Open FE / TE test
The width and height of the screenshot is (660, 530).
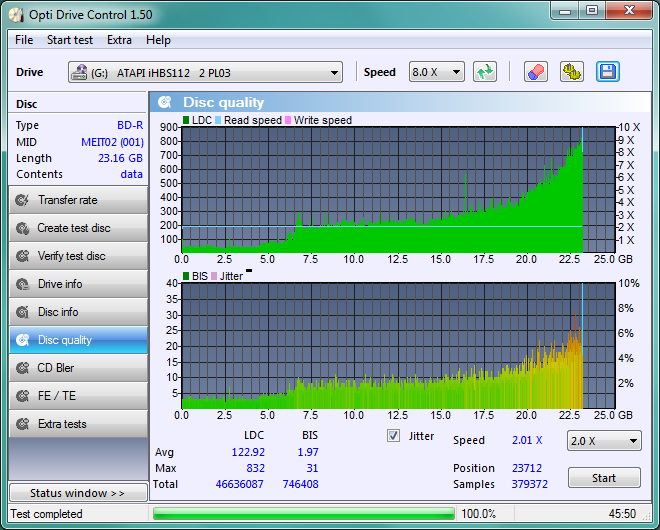click(78, 396)
